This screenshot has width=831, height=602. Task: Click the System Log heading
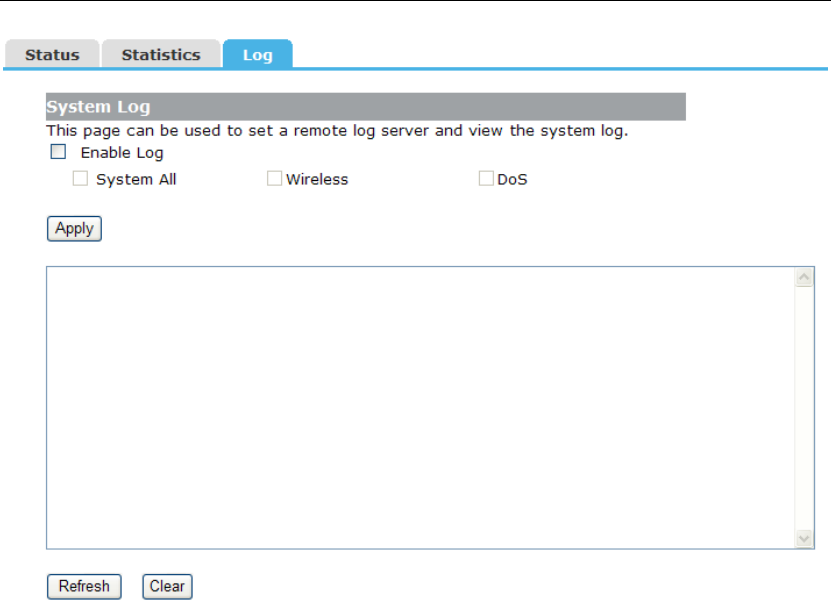(99, 107)
